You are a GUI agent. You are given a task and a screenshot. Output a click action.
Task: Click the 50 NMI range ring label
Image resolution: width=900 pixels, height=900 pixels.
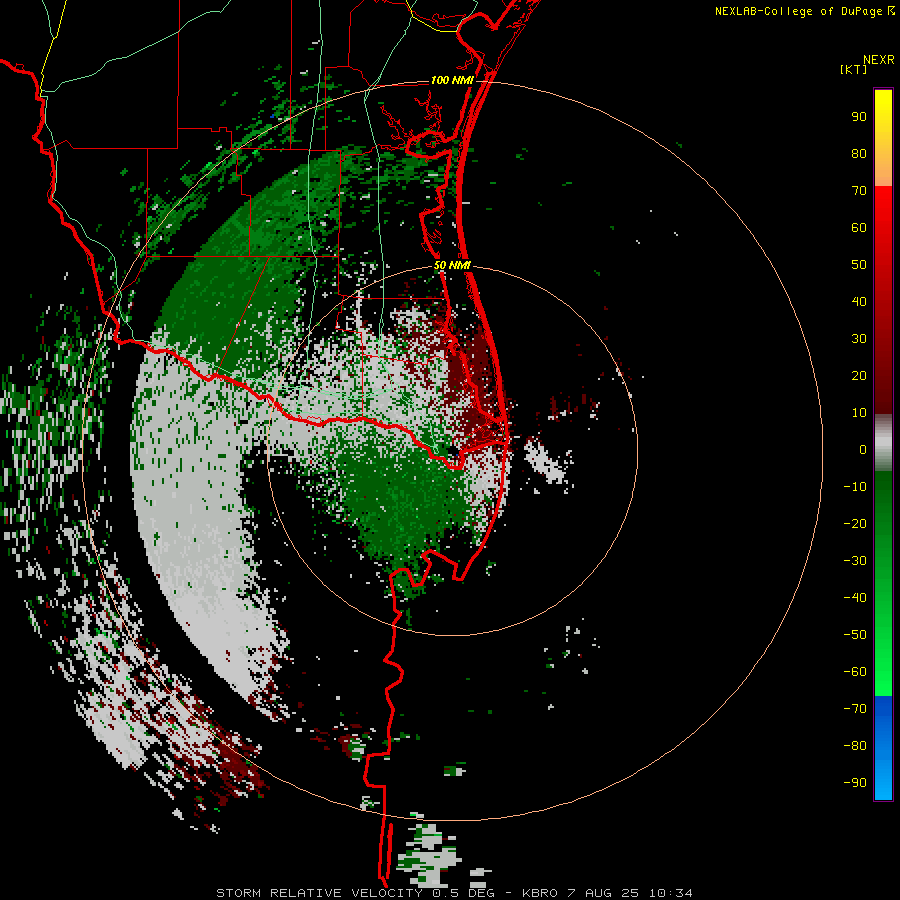(452, 265)
